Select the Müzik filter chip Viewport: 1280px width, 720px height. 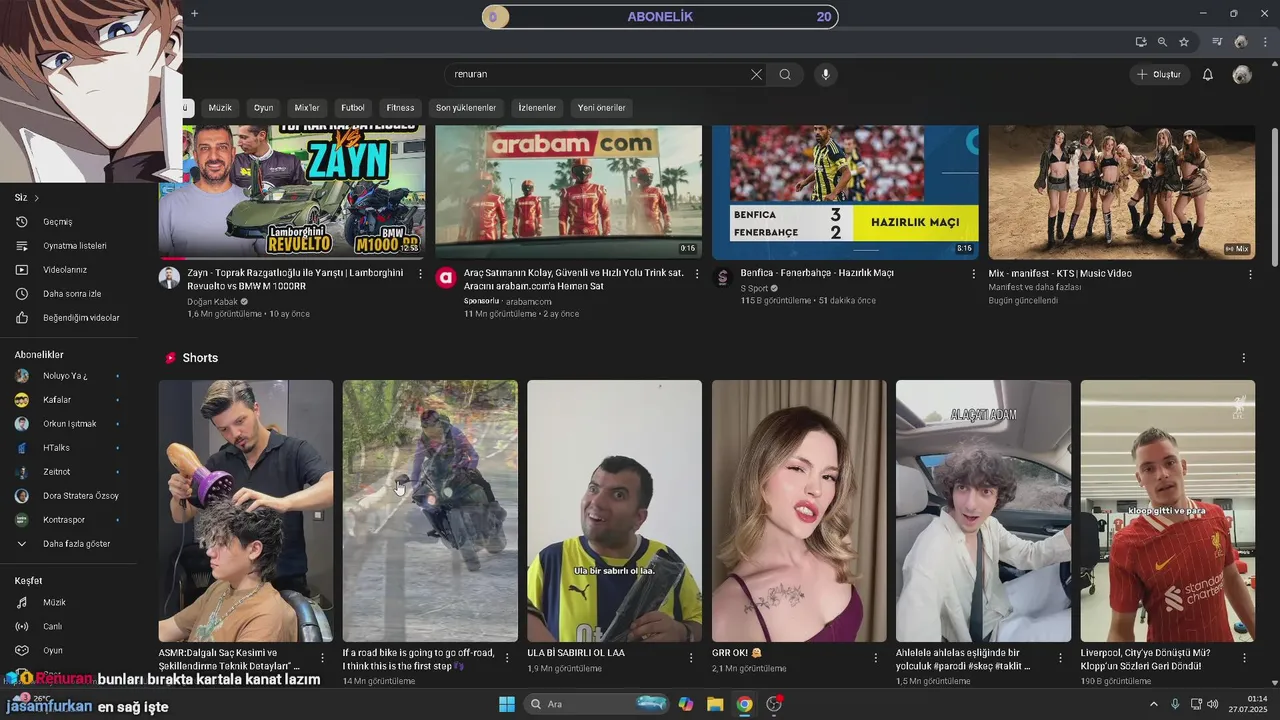pos(220,108)
